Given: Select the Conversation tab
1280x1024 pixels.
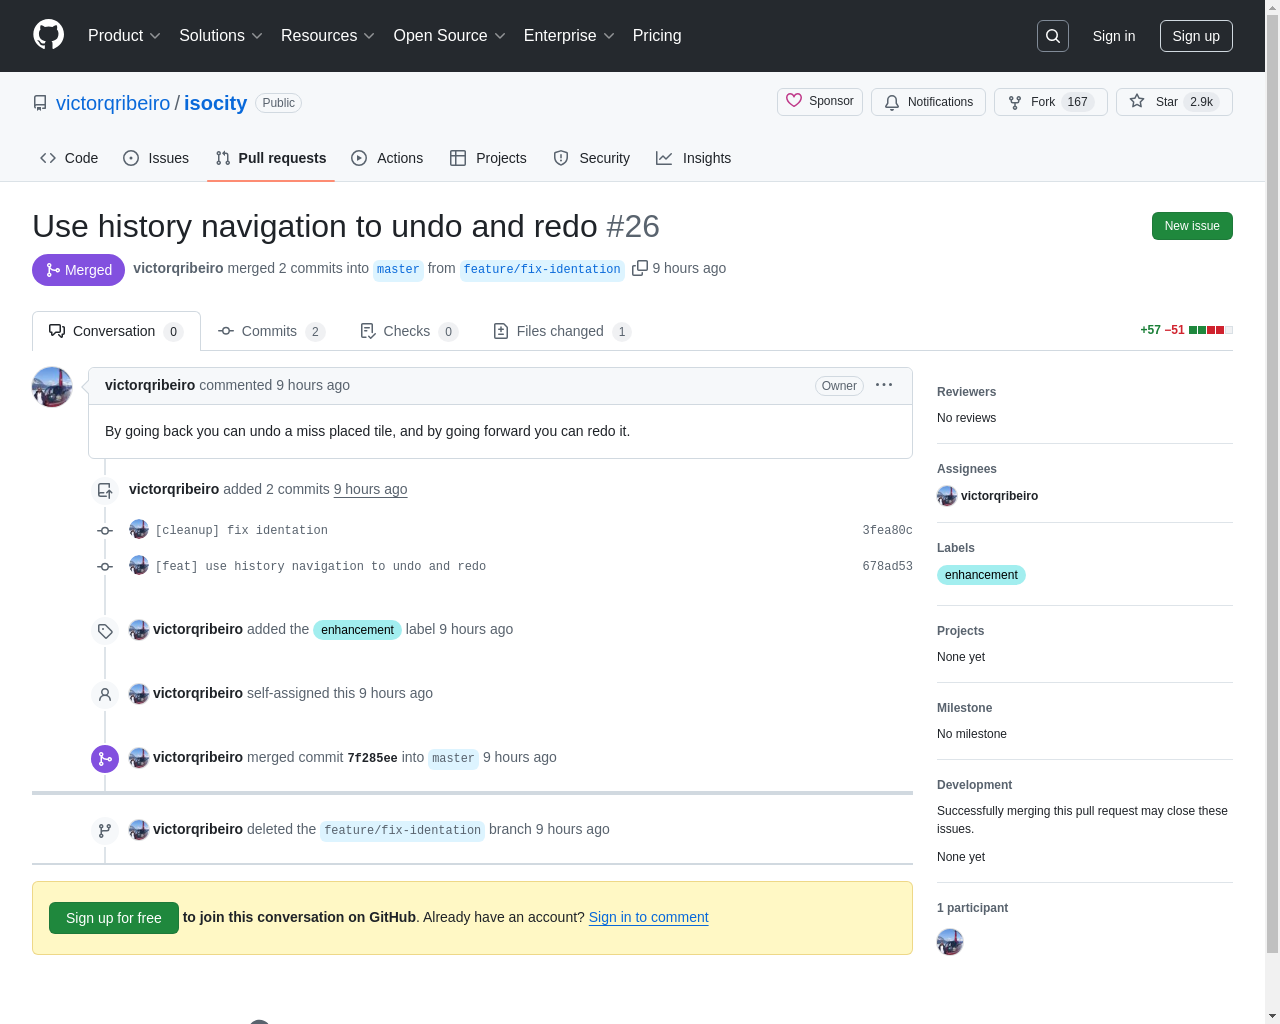Looking at the screenshot, I should pyautogui.click(x=116, y=331).
